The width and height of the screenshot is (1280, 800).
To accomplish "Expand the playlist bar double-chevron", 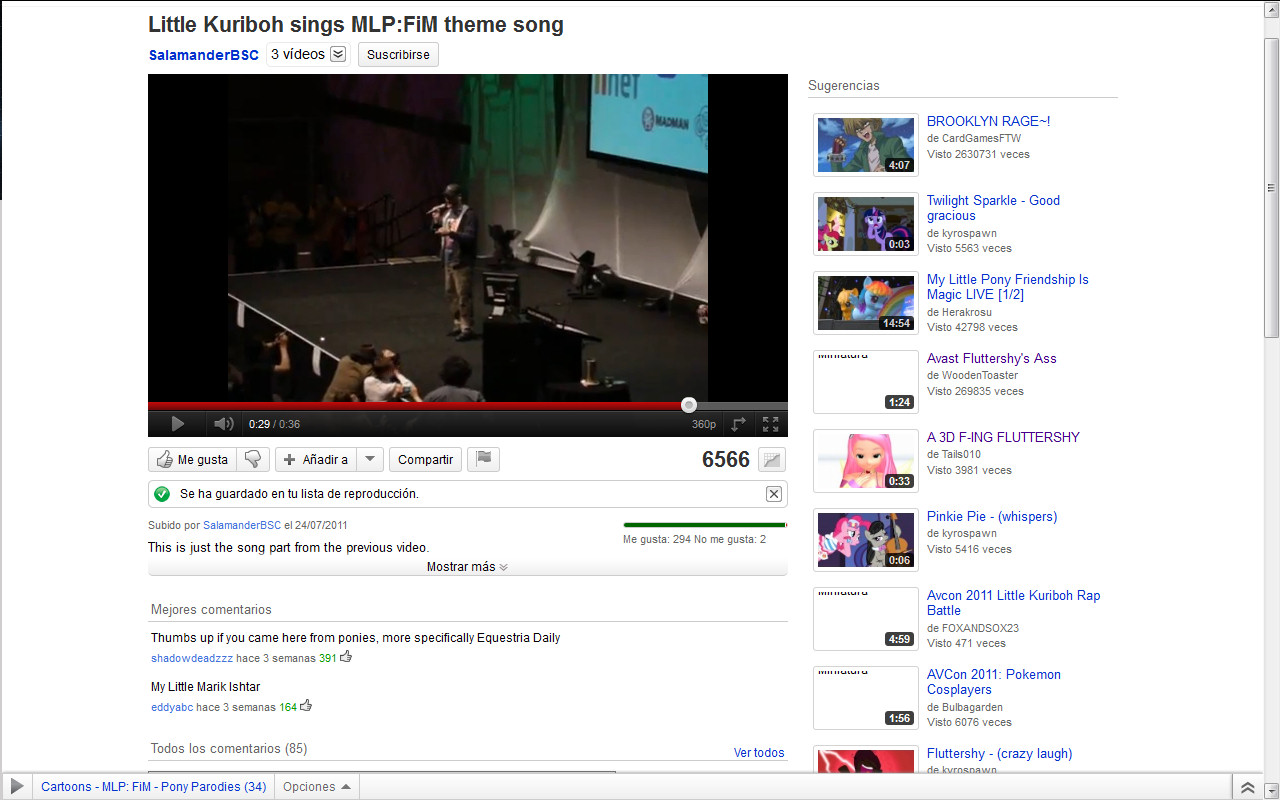I will [x=1247, y=787].
